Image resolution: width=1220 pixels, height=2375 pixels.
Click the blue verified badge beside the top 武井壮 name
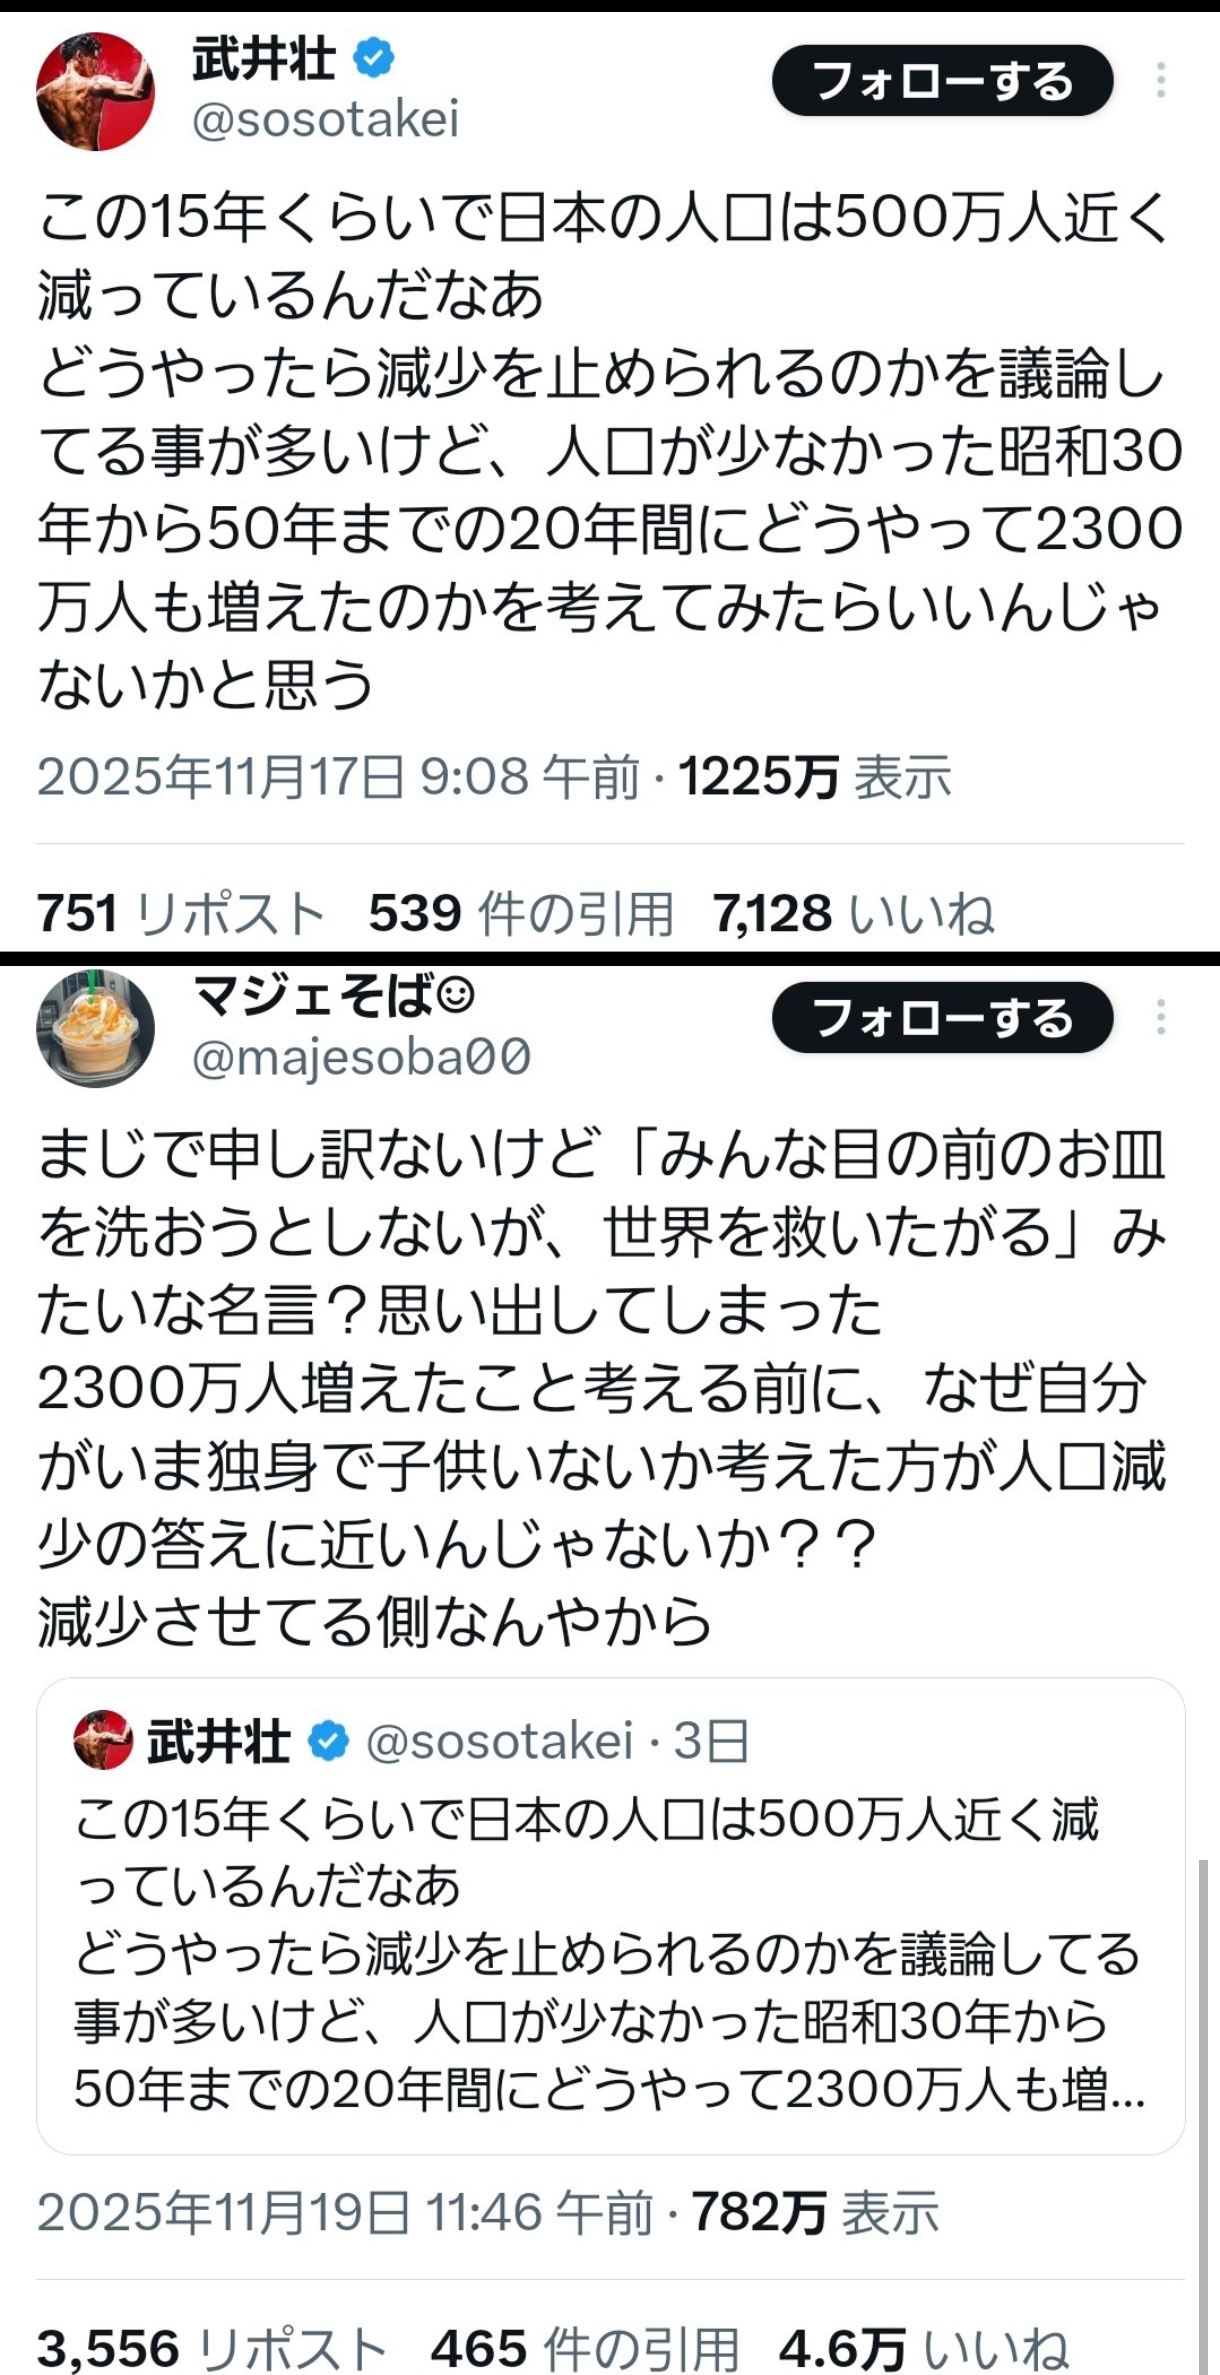[374, 59]
